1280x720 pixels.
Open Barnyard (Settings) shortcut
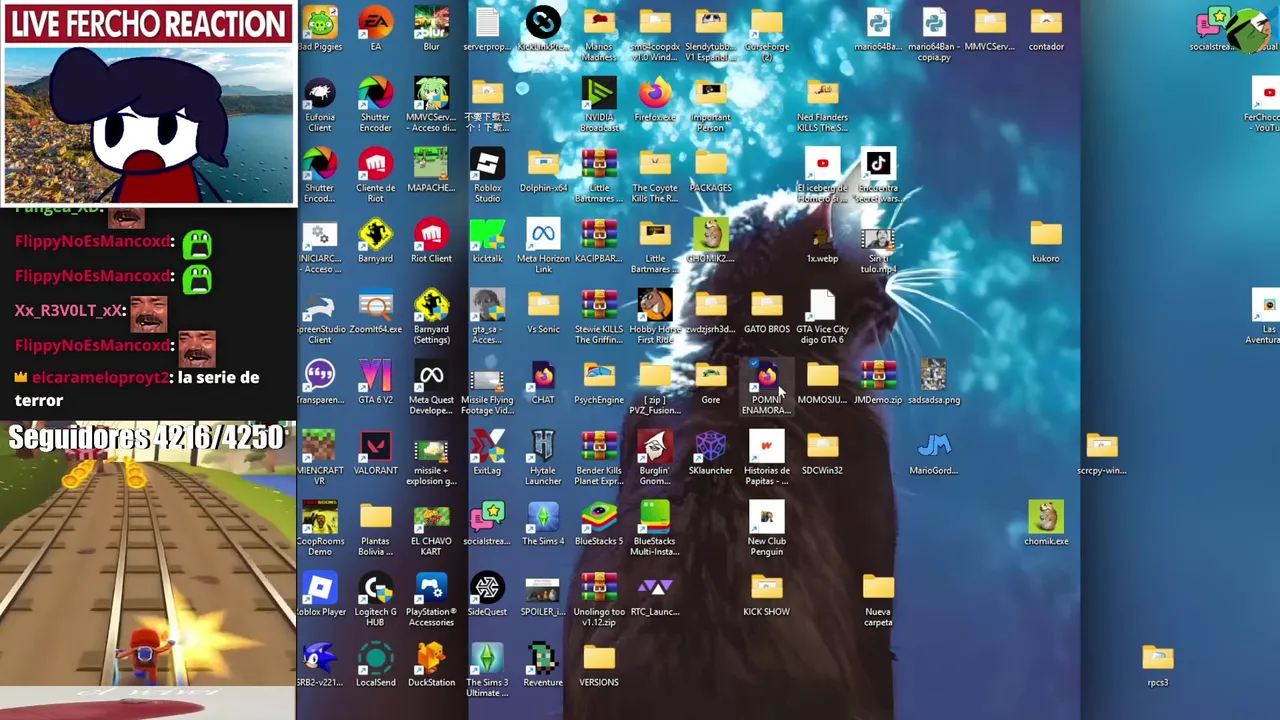[x=431, y=306]
